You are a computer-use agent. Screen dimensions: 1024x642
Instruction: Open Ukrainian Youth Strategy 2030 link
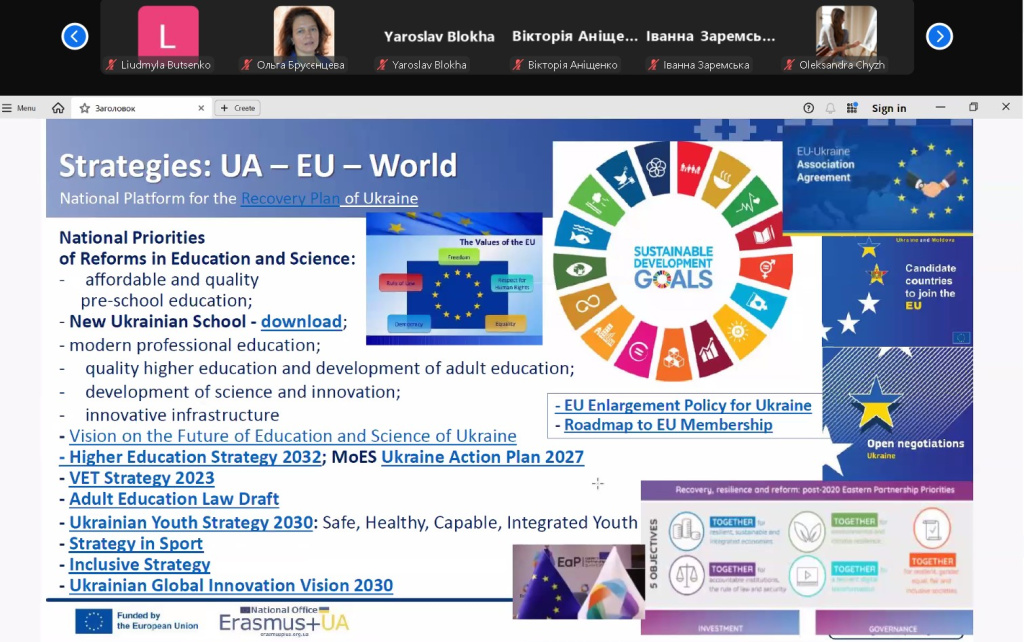click(x=191, y=522)
